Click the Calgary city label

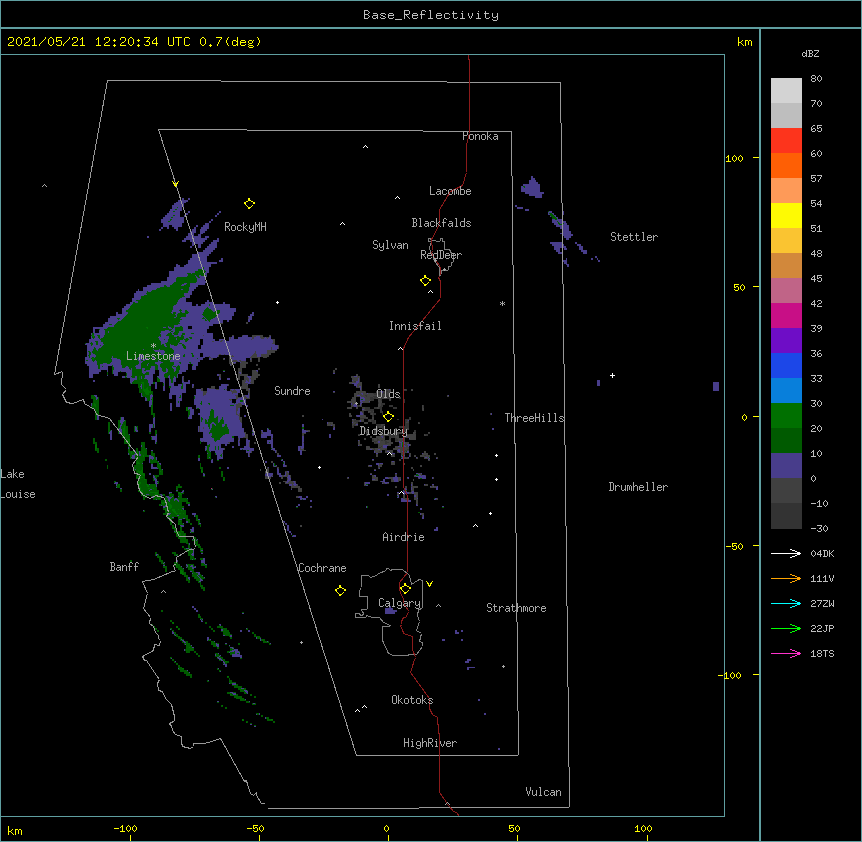pyautogui.click(x=400, y=603)
